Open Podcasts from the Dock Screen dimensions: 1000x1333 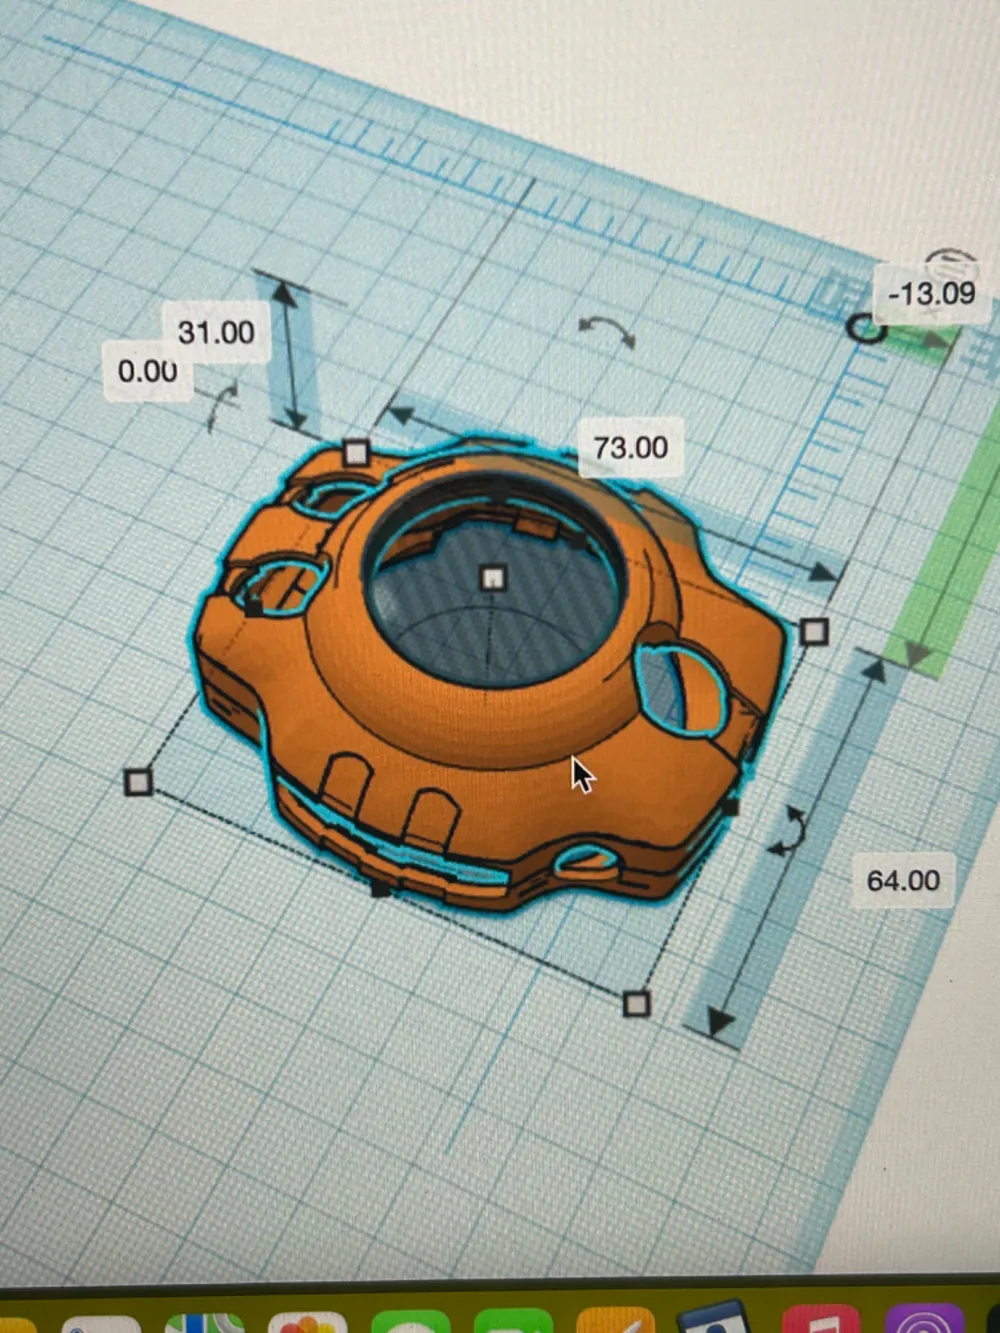[924, 1320]
